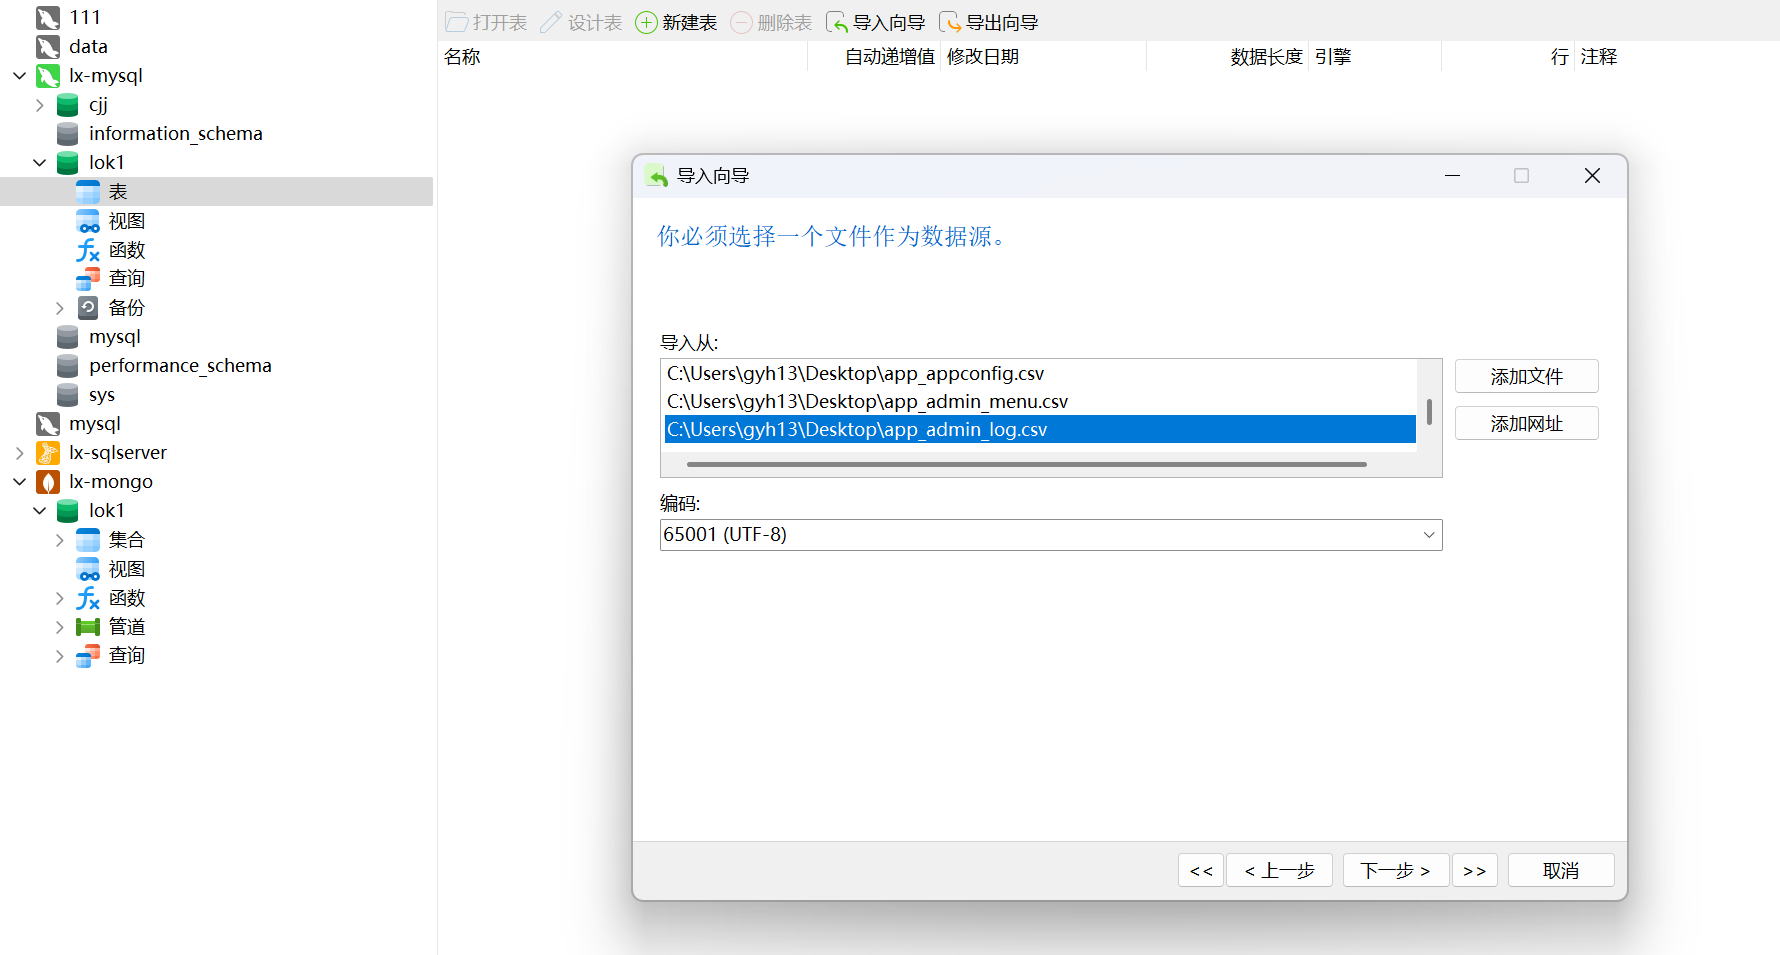The height and width of the screenshot is (955, 1780).
Task: Select the 备份 backup icon in the tree
Action: (88, 308)
